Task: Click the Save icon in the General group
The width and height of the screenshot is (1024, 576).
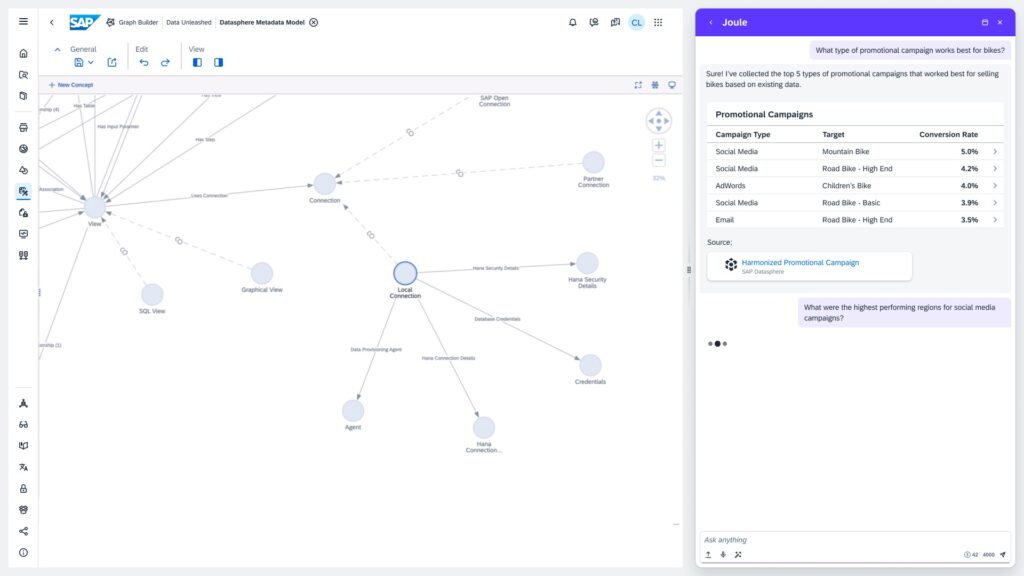Action: pos(79,62)
